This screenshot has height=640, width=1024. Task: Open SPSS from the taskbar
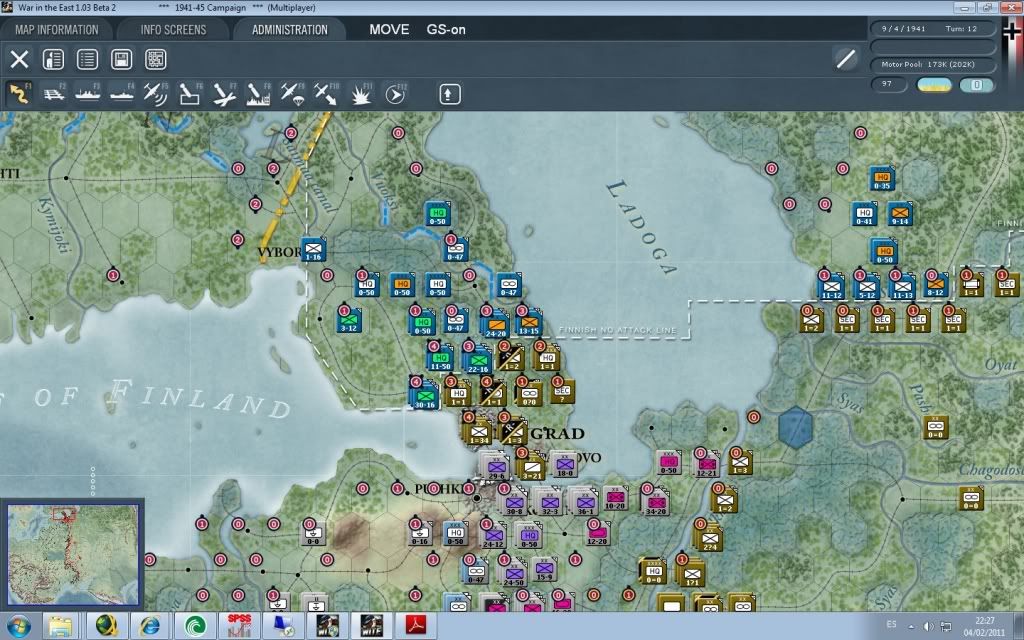(238, 627)
